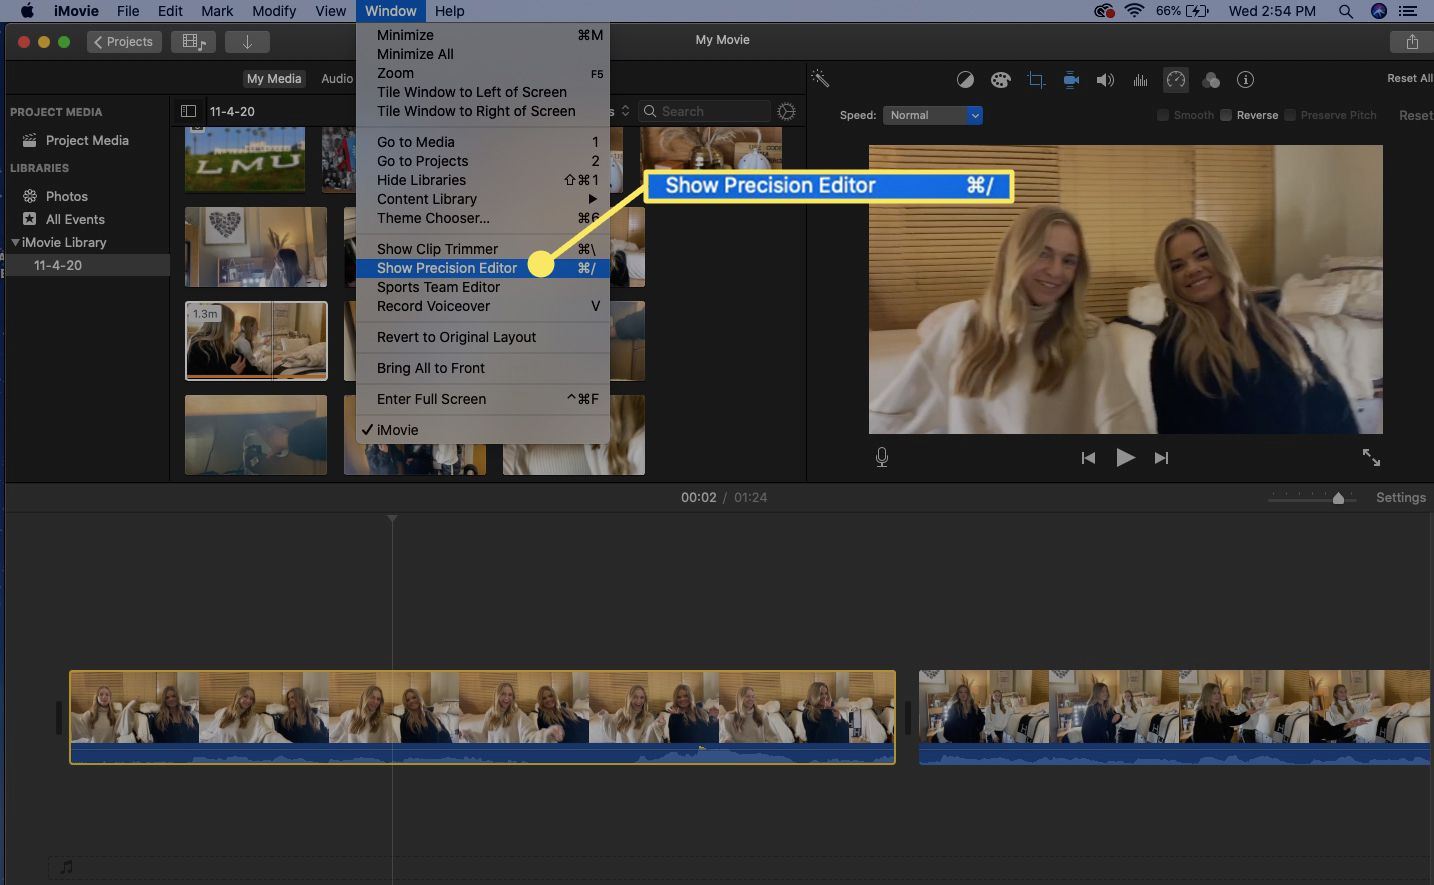Image resolution: width=1434 pixels, height=885 pixels.
Task: Open the Apple menu
Action: tap(27, 11)
